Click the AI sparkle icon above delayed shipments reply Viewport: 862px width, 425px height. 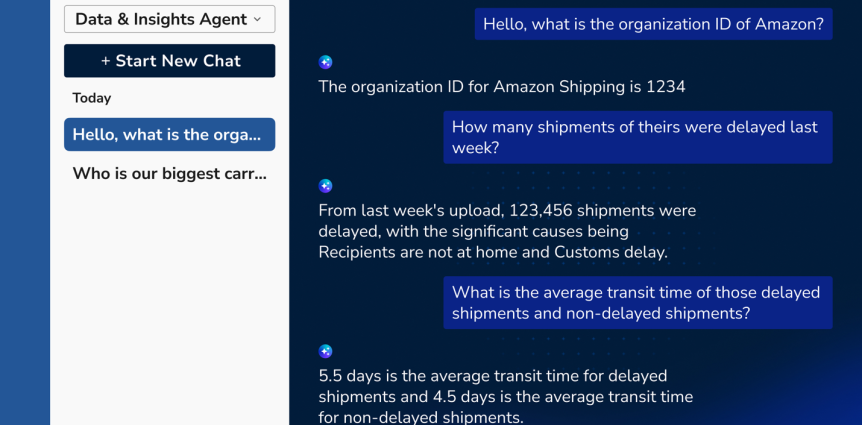[325, 186]
